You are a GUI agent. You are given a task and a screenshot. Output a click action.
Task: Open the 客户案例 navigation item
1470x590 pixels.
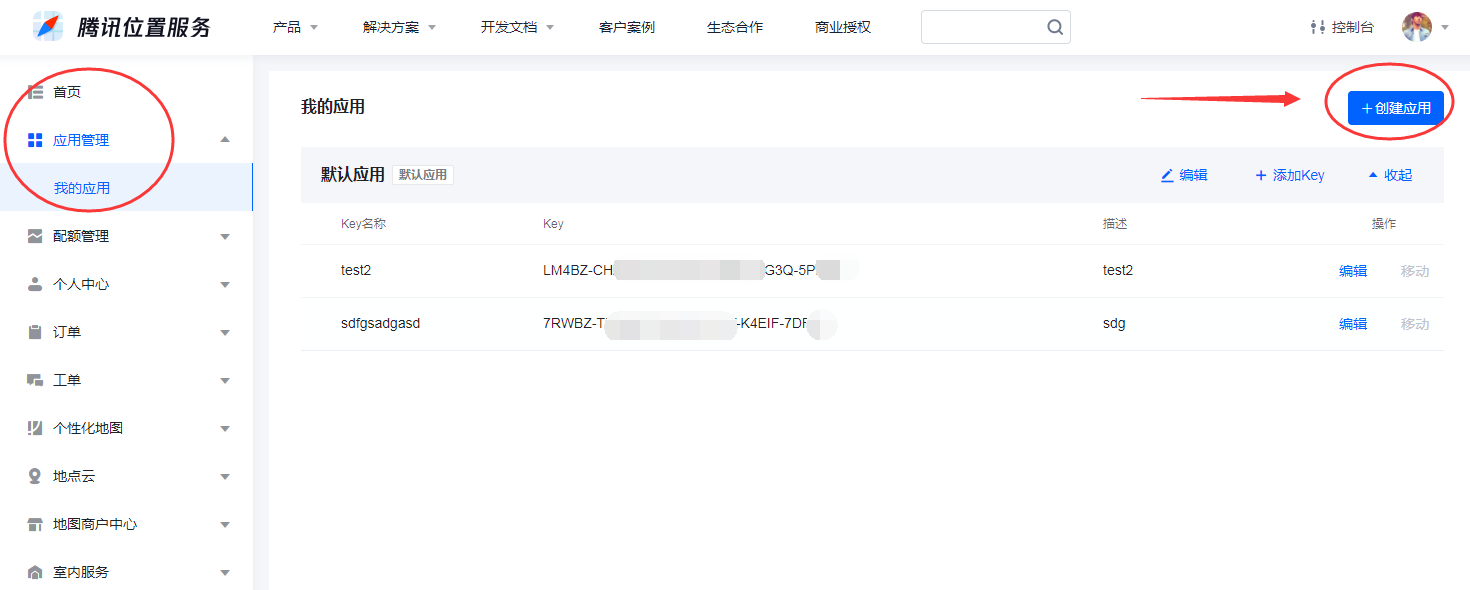click(x=626, y=27)
